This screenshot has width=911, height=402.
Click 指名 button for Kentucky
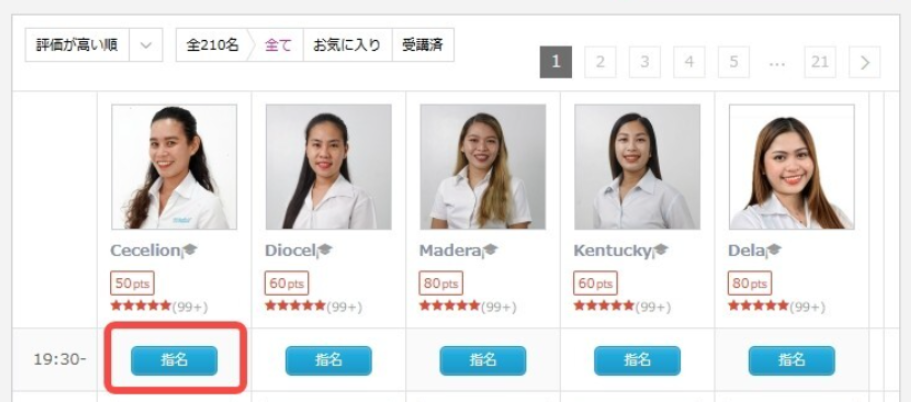pyautogui.click(x=637, y=361)
